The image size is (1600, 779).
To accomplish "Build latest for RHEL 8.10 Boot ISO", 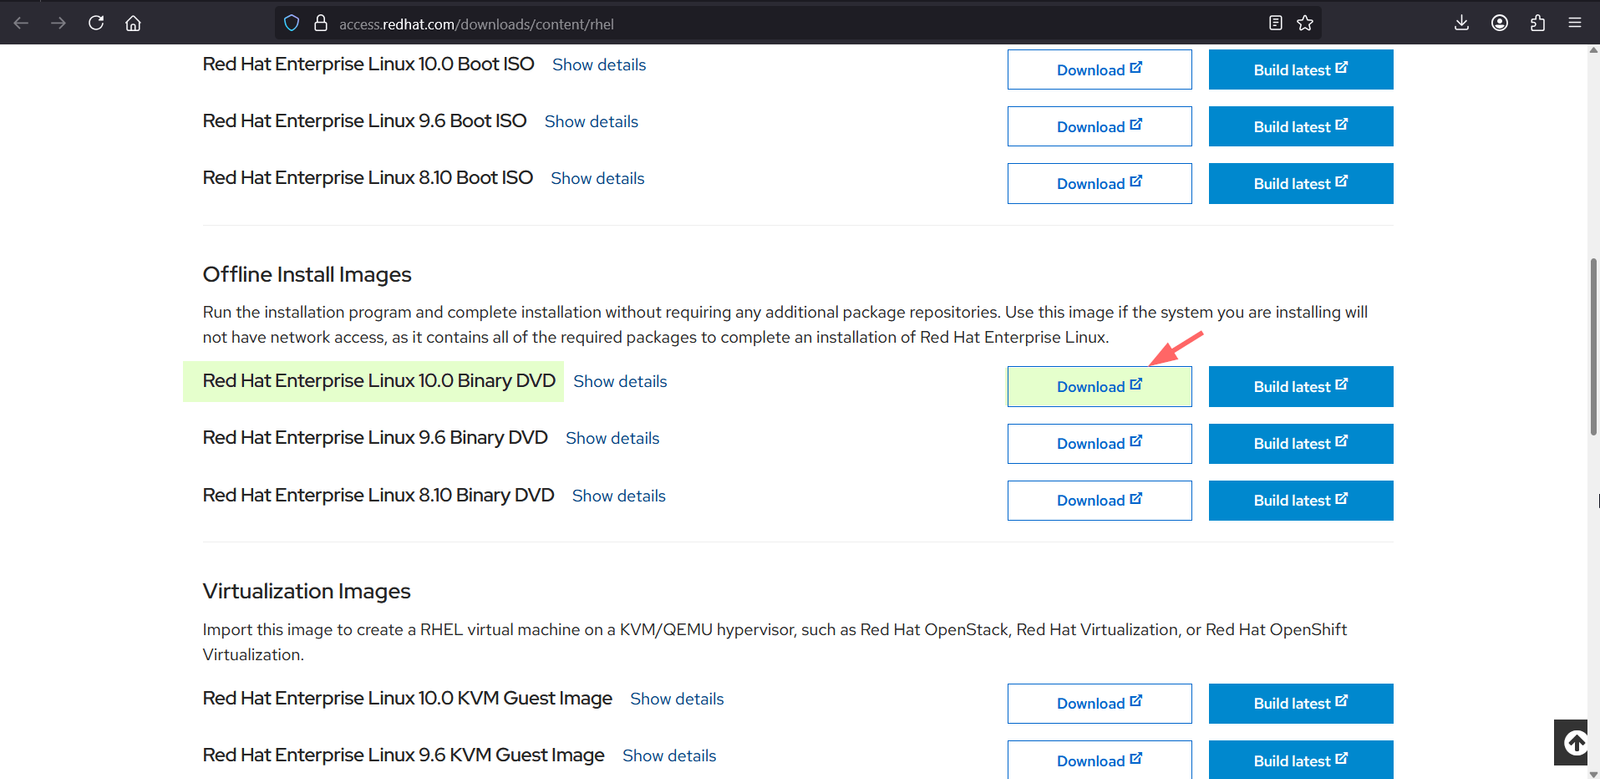I will (x=1300, y=184).
